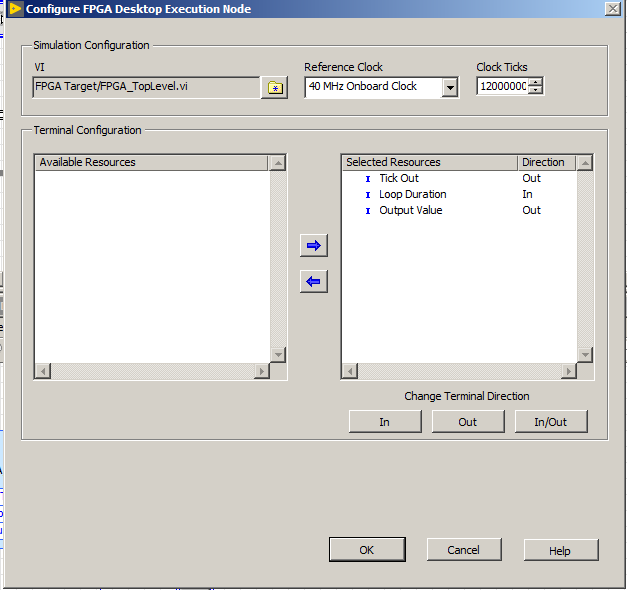
Task: Click the browse folder icon beside VI path
Action: point(274,88)
